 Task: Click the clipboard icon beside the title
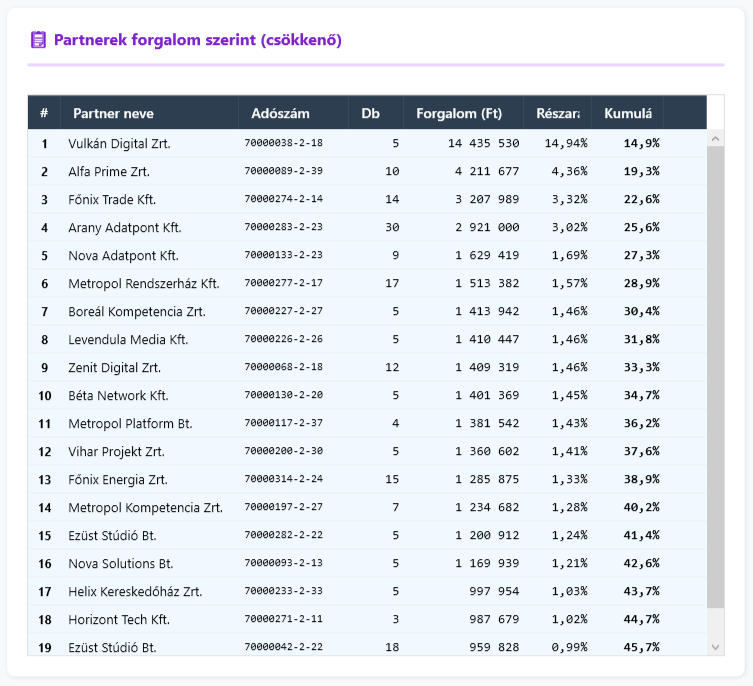click(39, 40)
